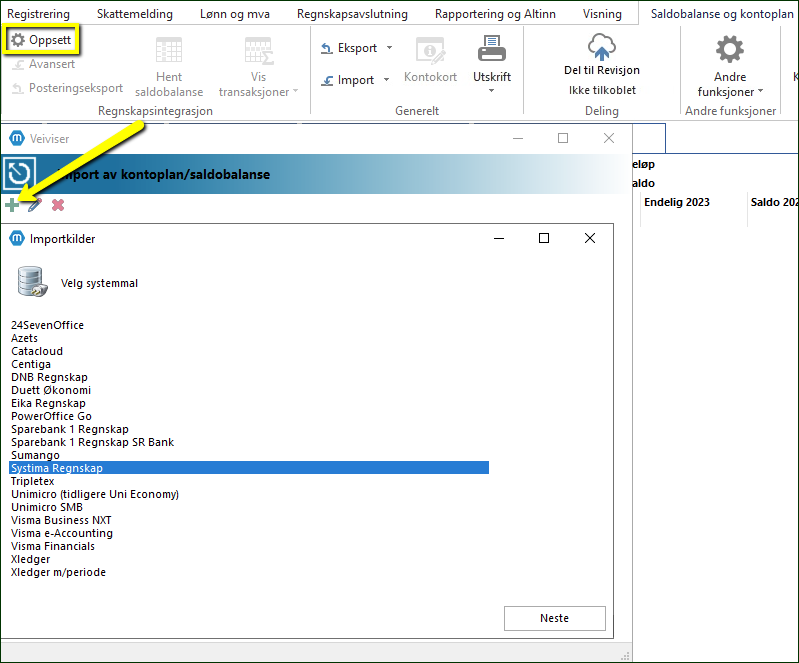Viewport: 799px width, 663px height.
Task: Go to the Regnskapsavslutning tab
Action: coord(352,14)
